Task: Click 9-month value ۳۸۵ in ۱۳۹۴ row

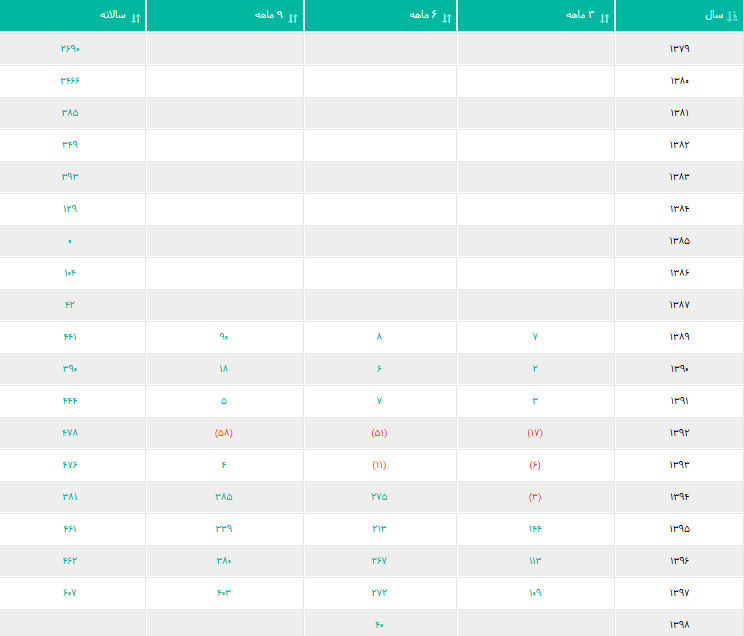Action: pyautogui.click(x=223, y=497)
